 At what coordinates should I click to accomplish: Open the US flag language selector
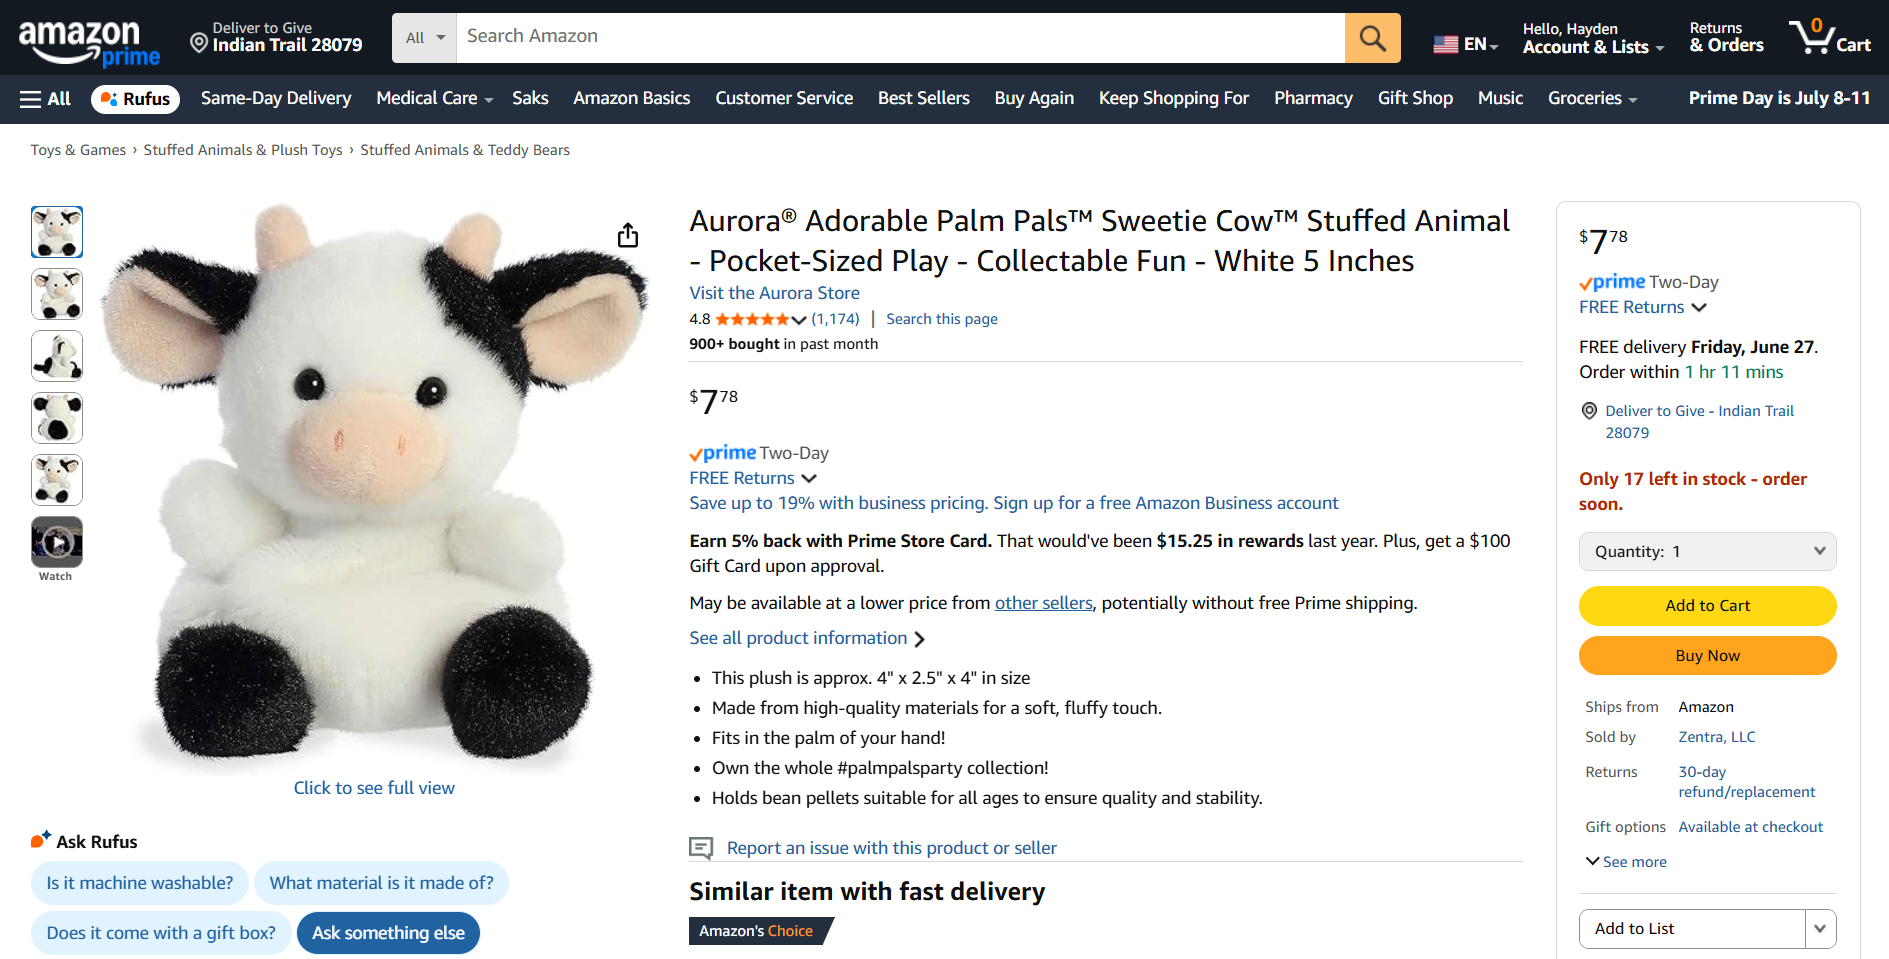(1465, 44)
